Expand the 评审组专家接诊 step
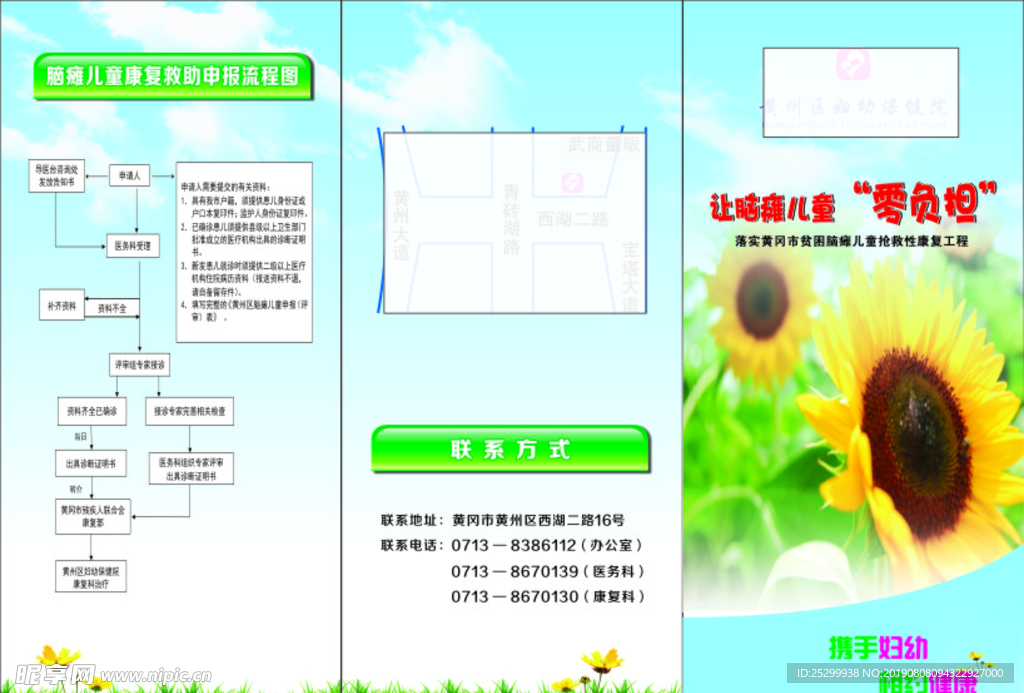The width and height of the screenshot is (1024, 693). (x=140, y=366)
